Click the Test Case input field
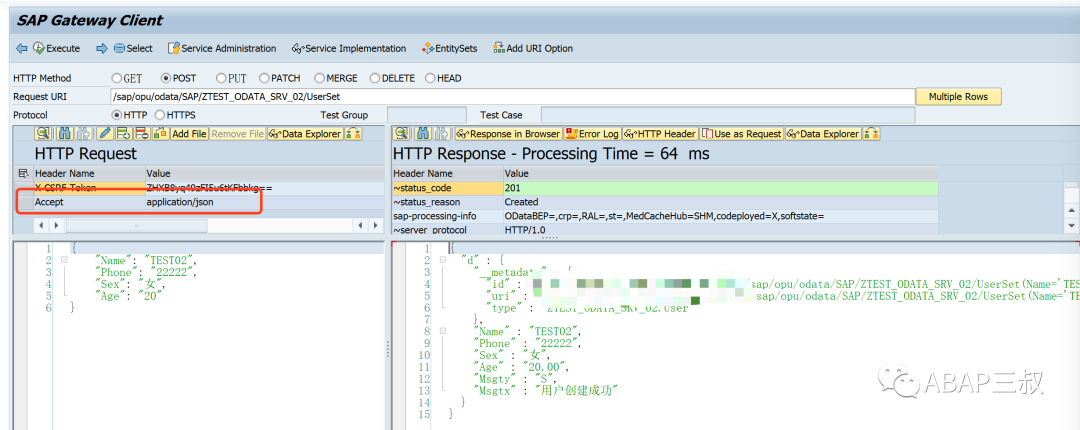Screen dimensions: 1080x430 click(x=727, y=115)
